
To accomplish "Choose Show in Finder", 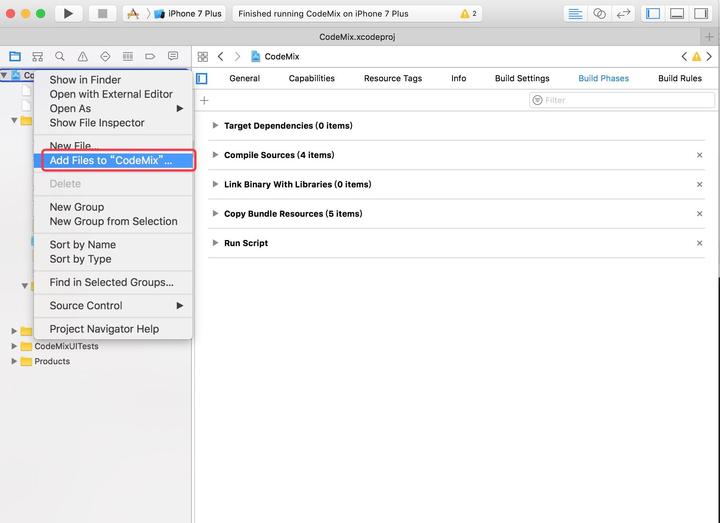I will (x=113, y=80).
